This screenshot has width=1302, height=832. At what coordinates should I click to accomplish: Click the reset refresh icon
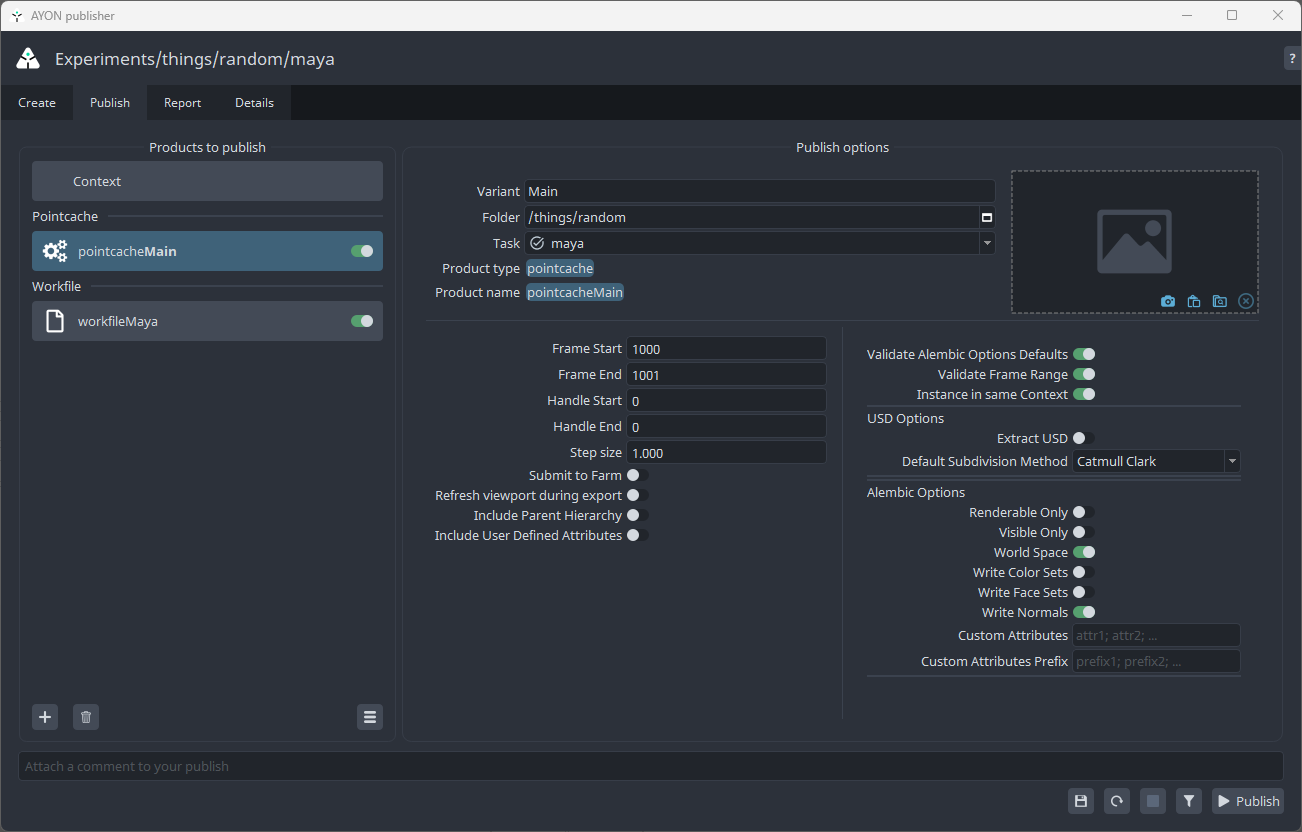[1117, 801]
